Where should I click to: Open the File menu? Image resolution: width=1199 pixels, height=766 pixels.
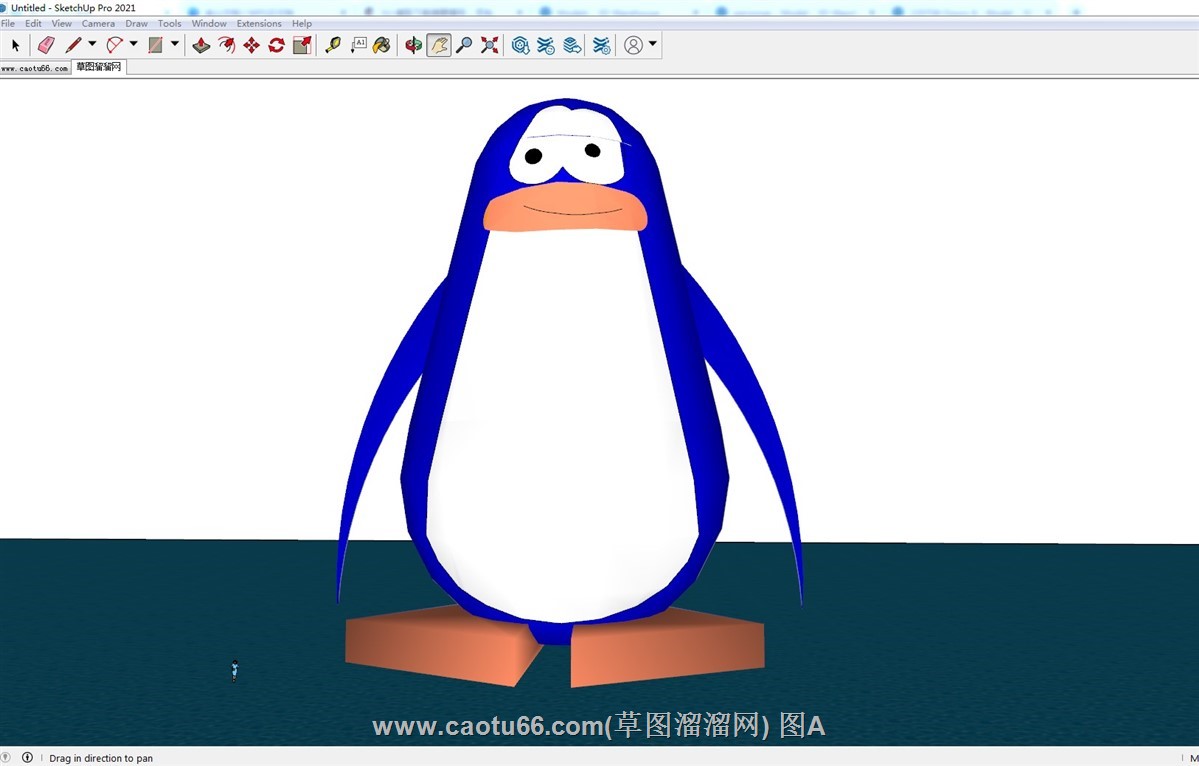click(8, 24)
